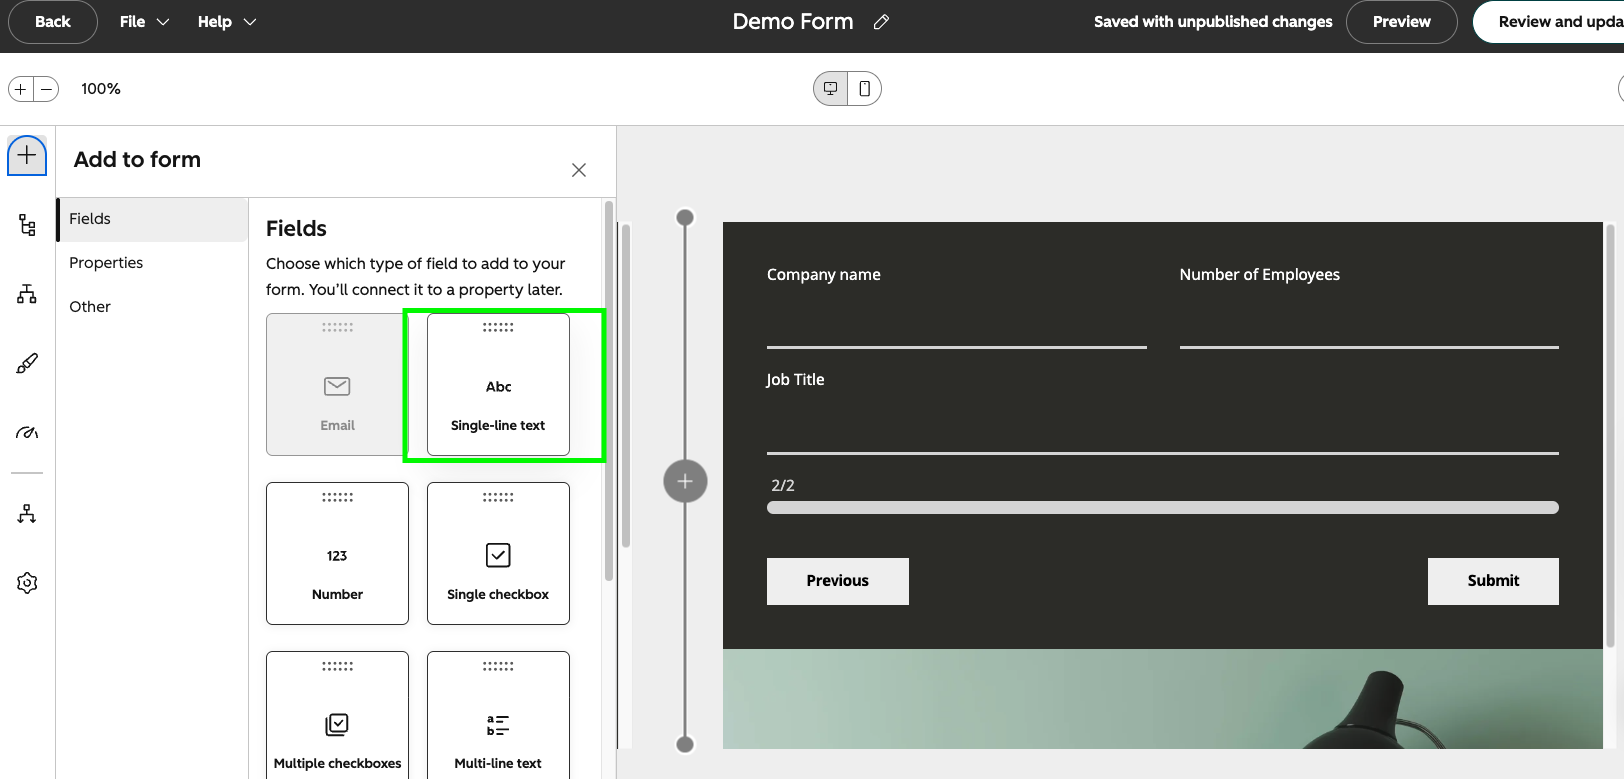Click the 100% zoom level text

(101, 89)
